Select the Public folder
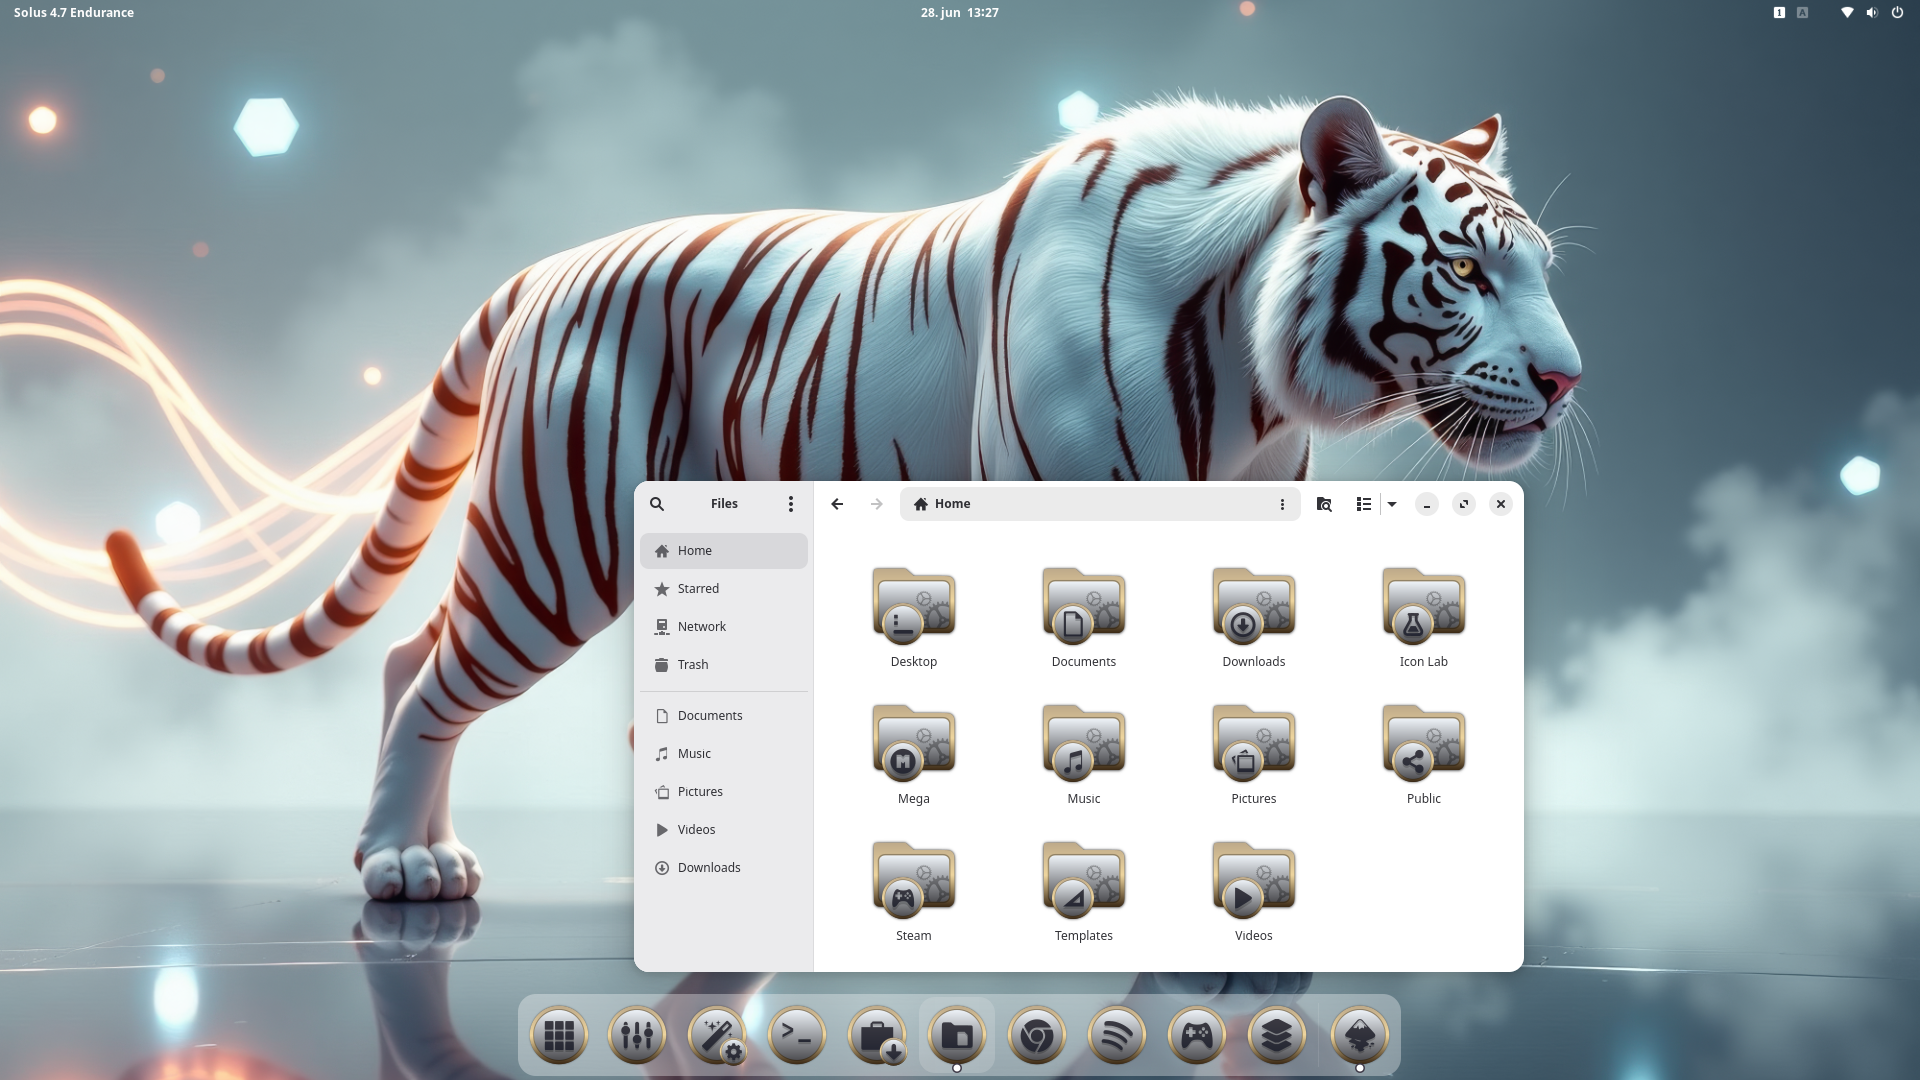The width and height of the screenshot is (1920, 1080). [1424, 743]
